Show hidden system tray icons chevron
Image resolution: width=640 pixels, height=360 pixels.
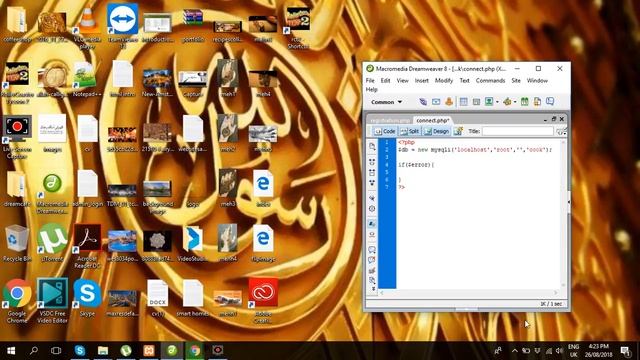515,351
